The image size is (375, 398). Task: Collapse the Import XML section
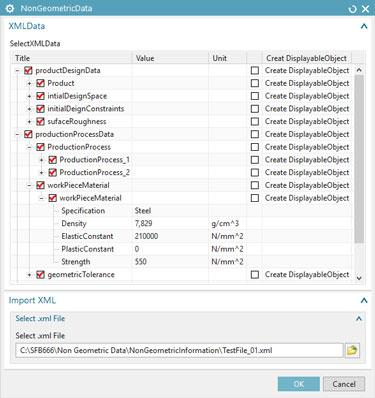pyautogui.click(x=364, y=300)
